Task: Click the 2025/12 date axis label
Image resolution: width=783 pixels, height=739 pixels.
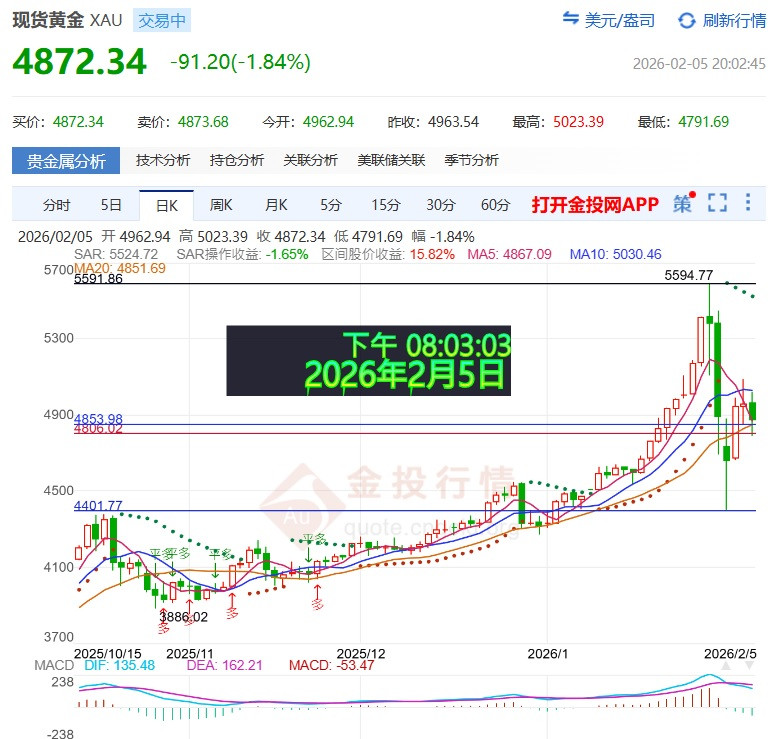Action: [361, 654]
